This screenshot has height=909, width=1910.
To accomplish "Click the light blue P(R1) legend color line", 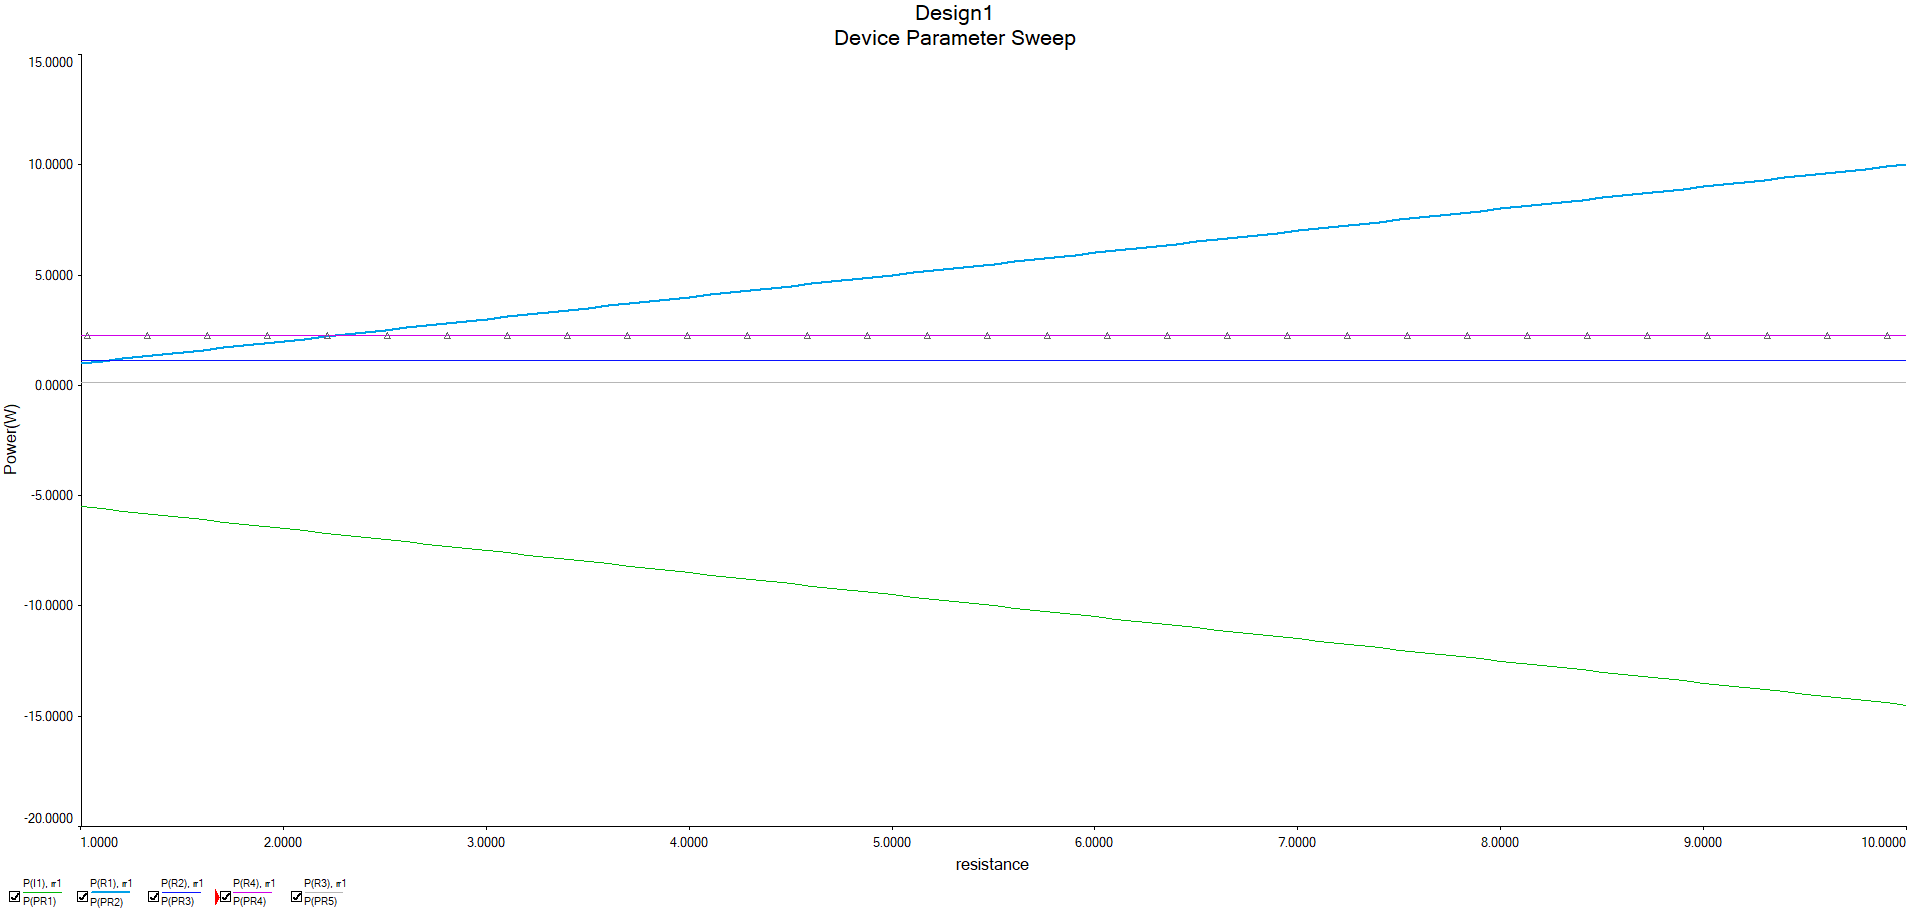I will pos(110,892).
